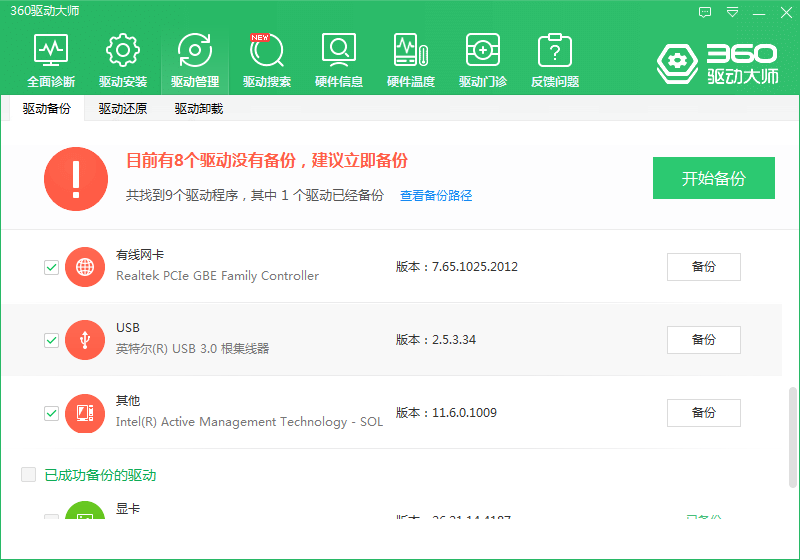Switch to the 驱动卸载 tab
The width and height of the screenshot is (800, 560).
click(x=198, y=109)
